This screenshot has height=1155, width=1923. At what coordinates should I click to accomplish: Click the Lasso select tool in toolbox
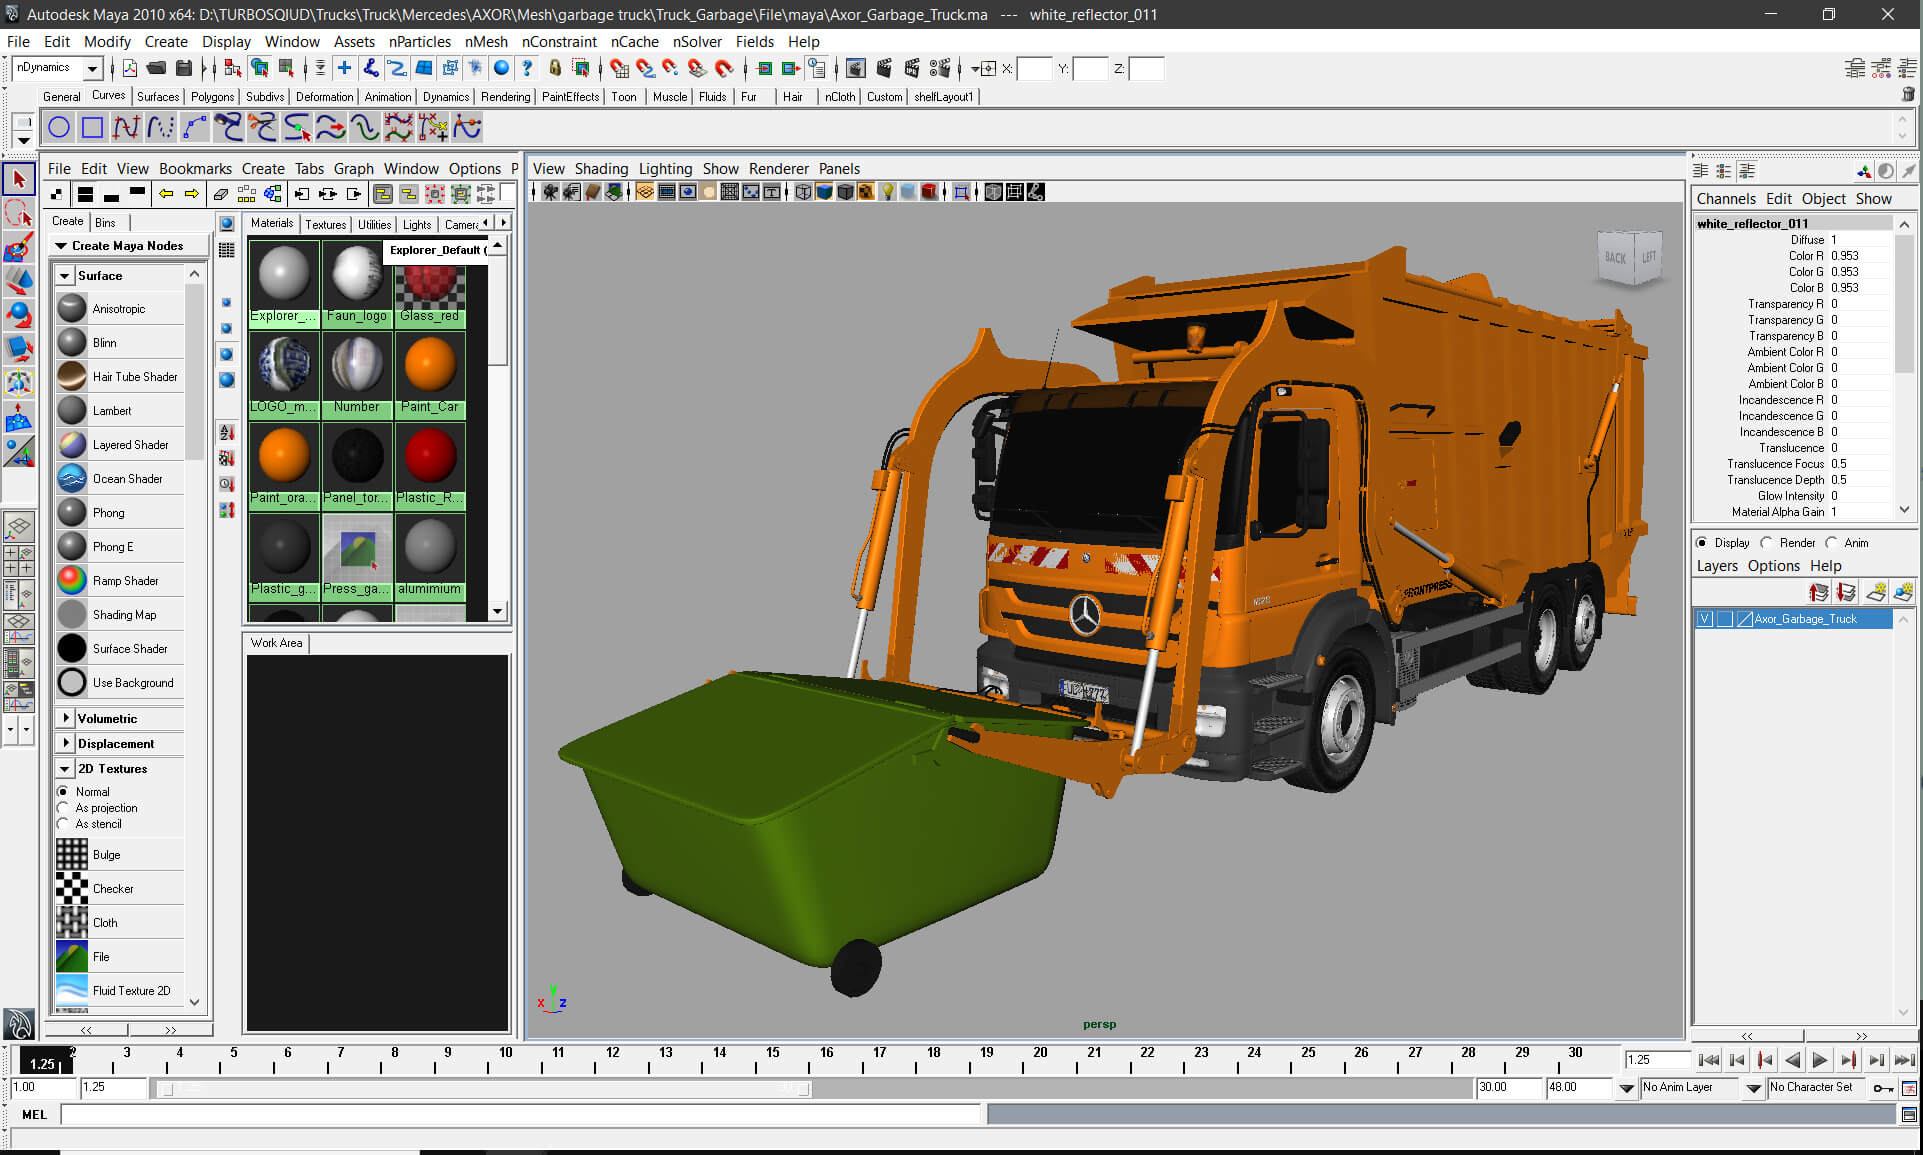tap(19, 213)
